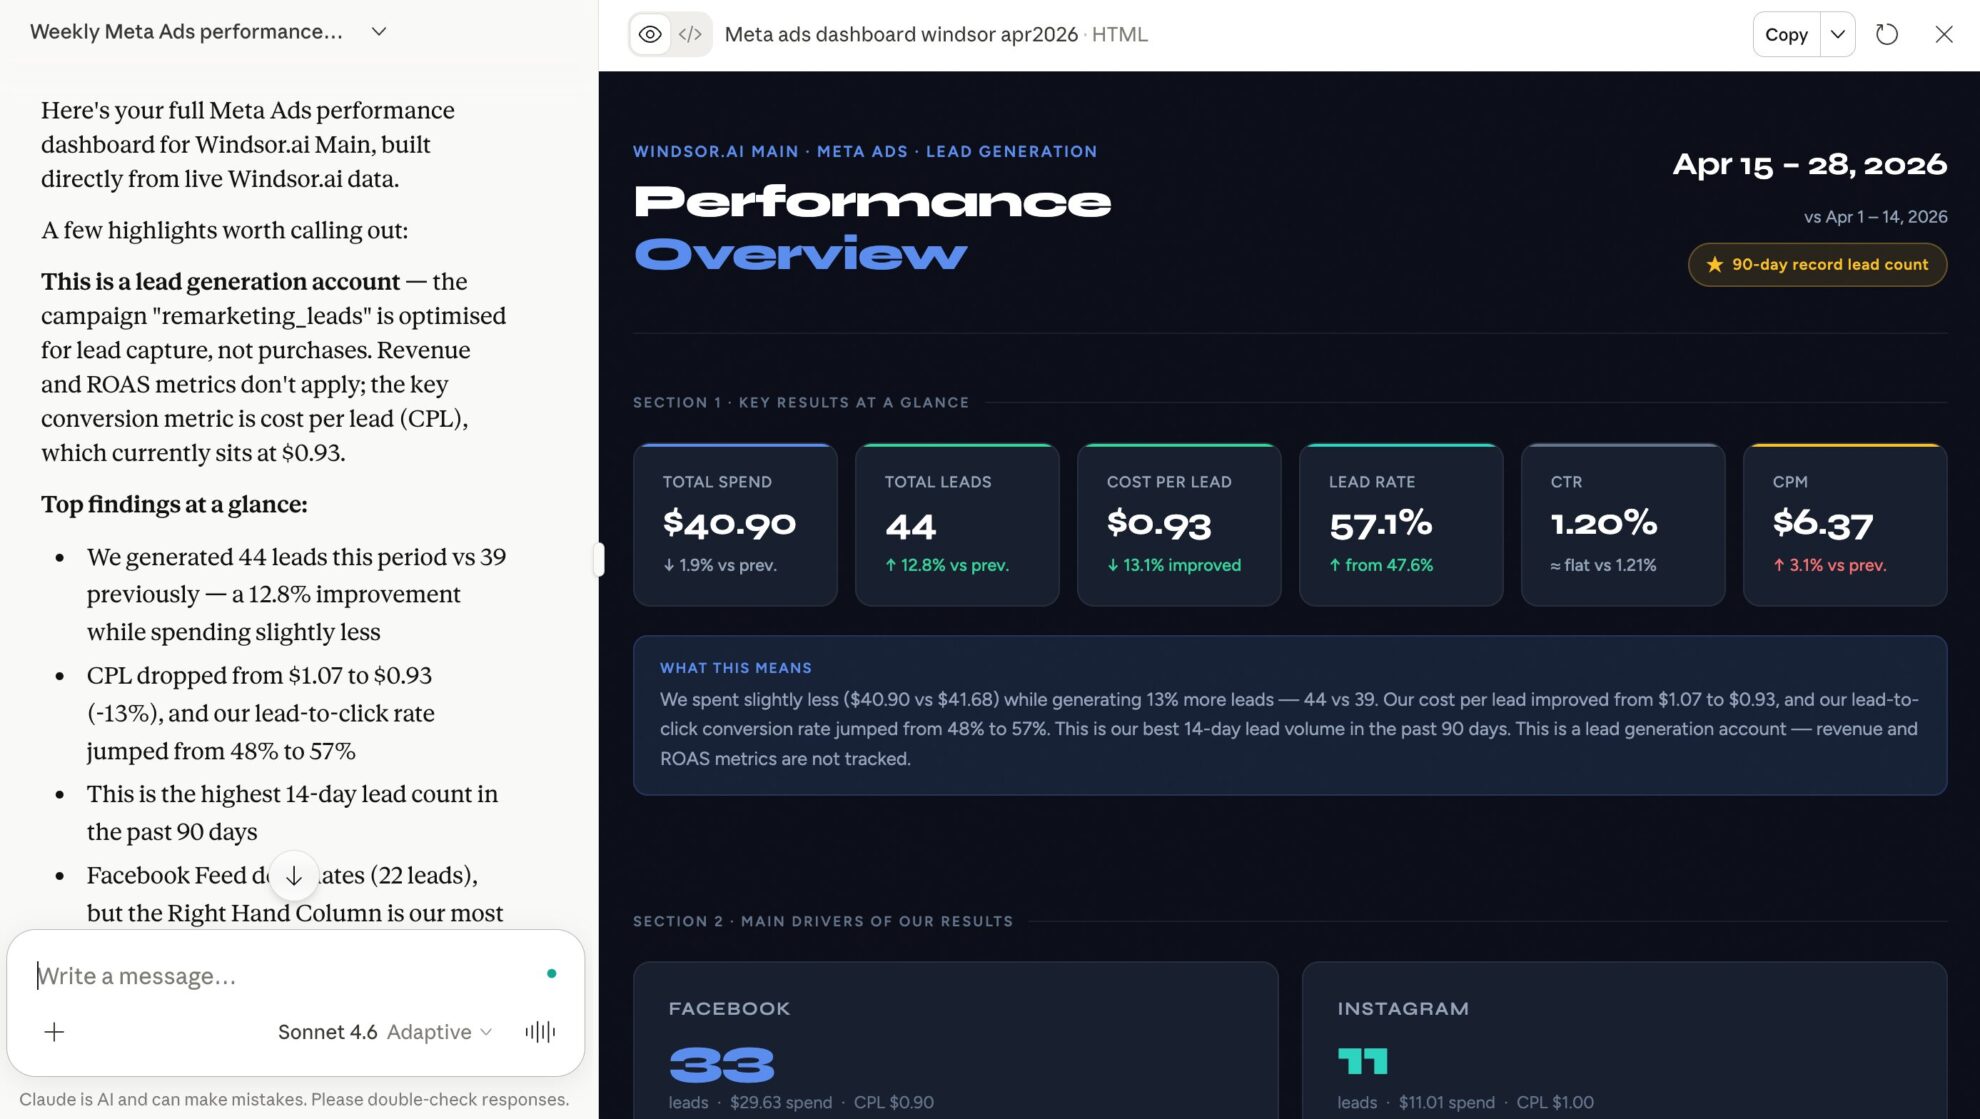Click the 'Meta ads dashboard windsor apr2026' artifact title

(x=901, y=34)
